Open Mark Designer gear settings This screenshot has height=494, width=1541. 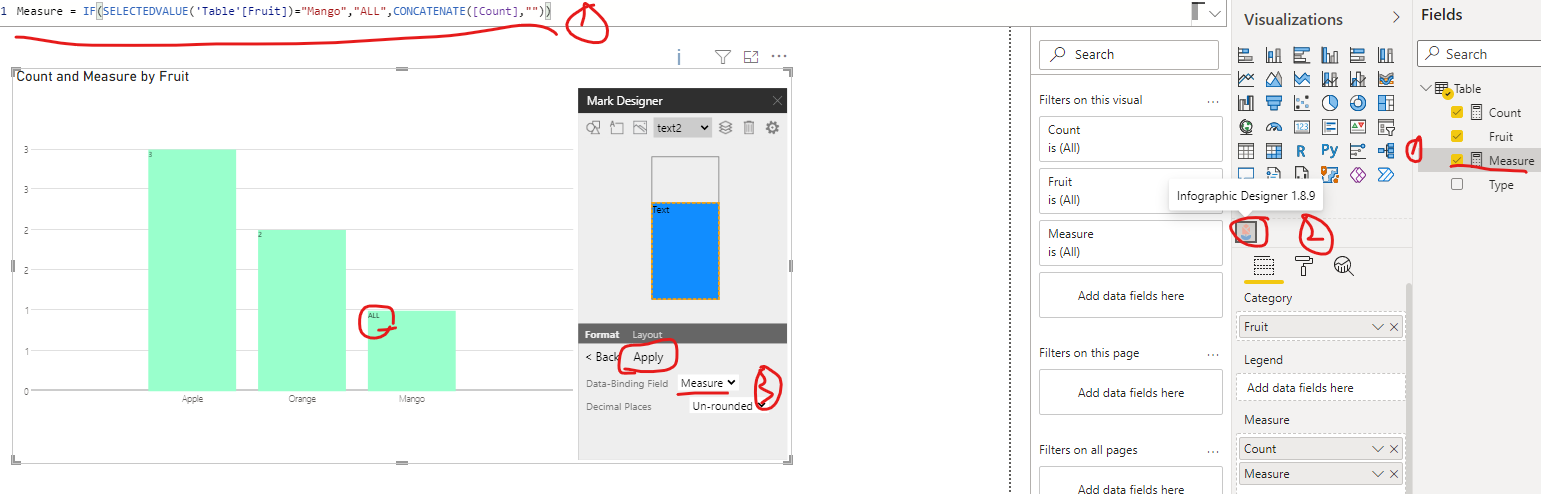[x=772, y=127]
